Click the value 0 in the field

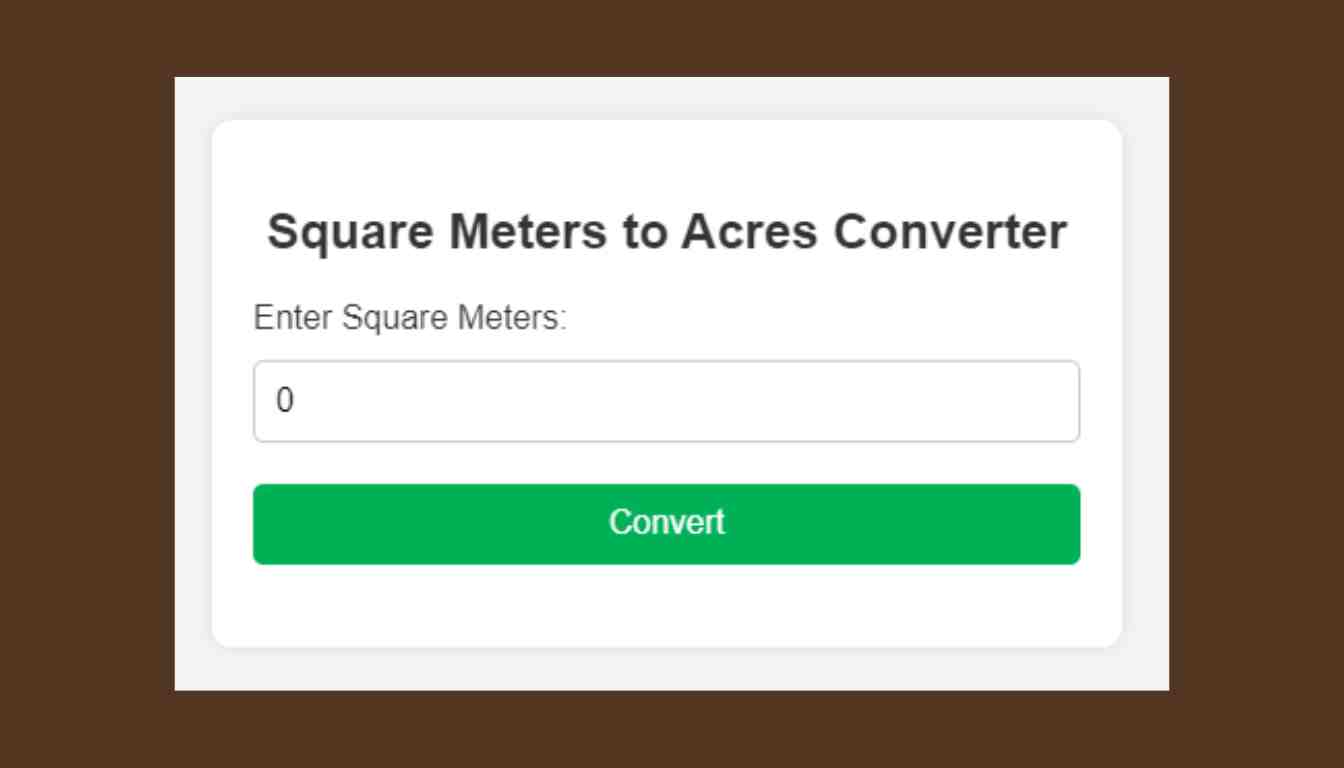pyautogui.click(x=286, y=401)
